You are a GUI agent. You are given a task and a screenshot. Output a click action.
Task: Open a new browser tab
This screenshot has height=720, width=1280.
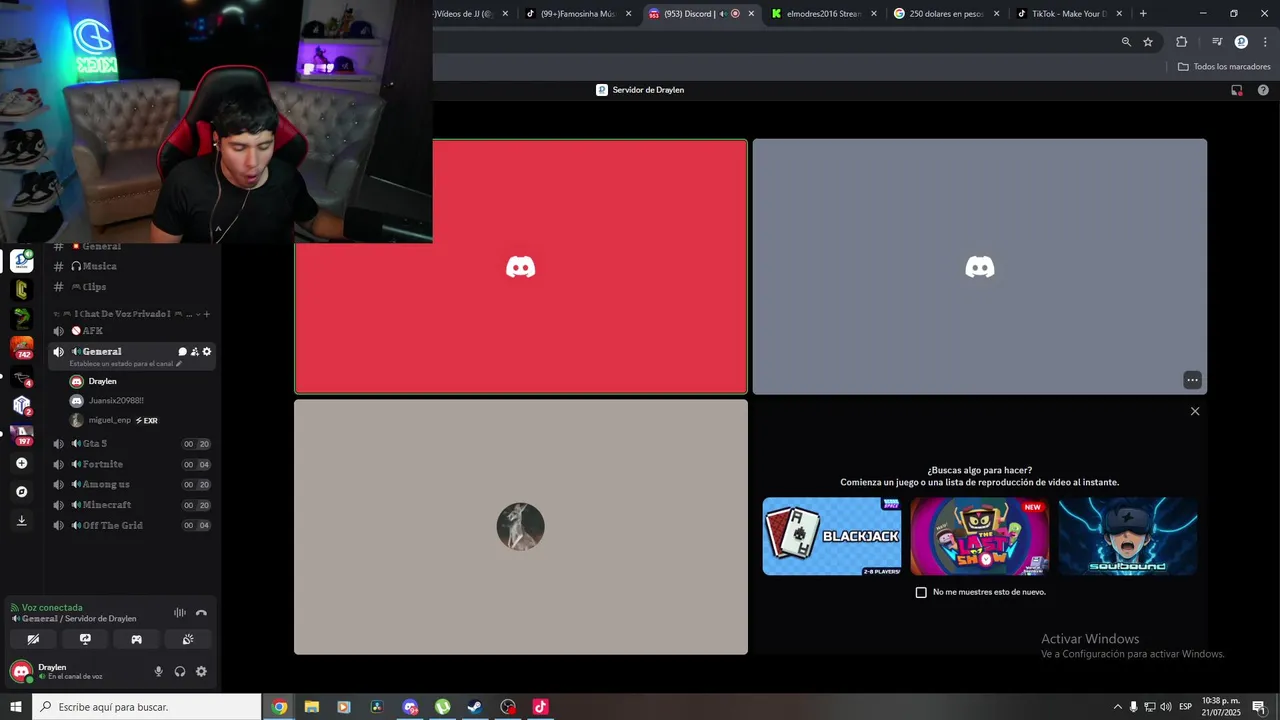[x=1143, y=14]
